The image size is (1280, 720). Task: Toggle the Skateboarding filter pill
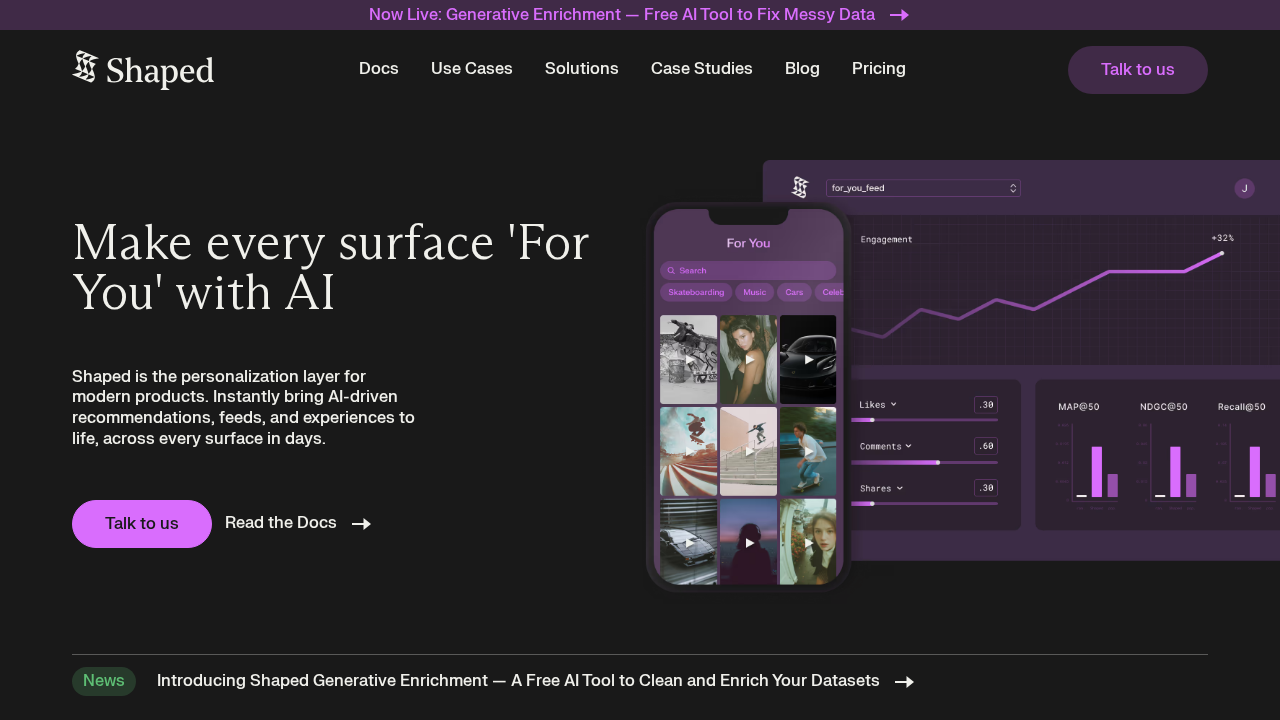coord(696,292)
